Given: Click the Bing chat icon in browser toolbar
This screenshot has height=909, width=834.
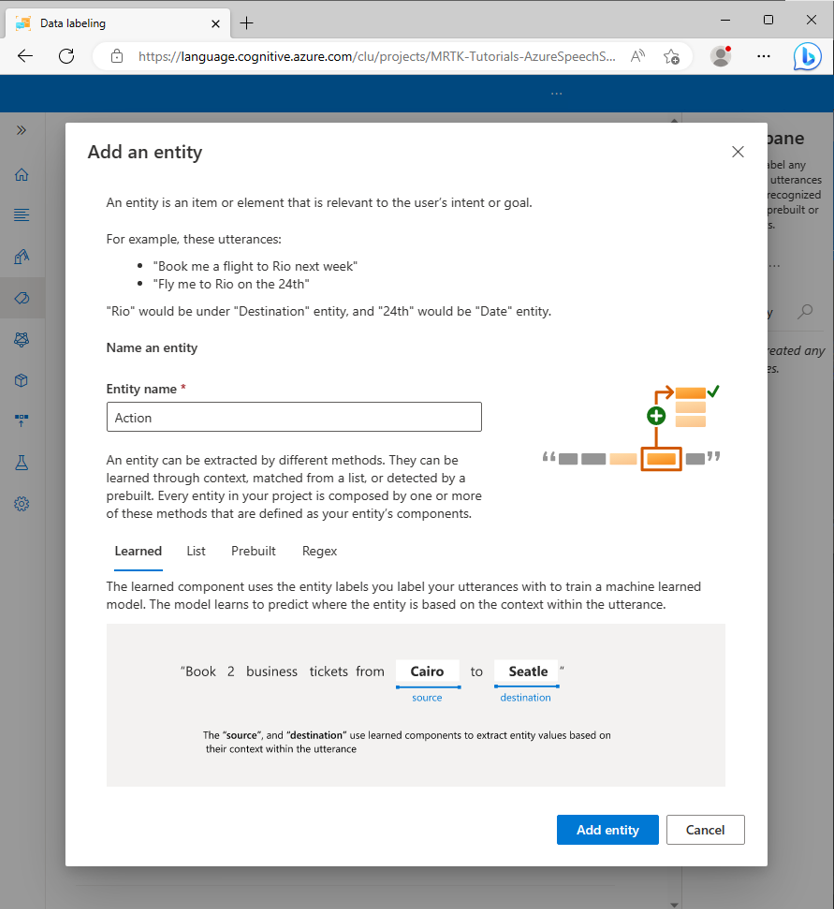Looking at the screenshot, I should click(807, 56).
